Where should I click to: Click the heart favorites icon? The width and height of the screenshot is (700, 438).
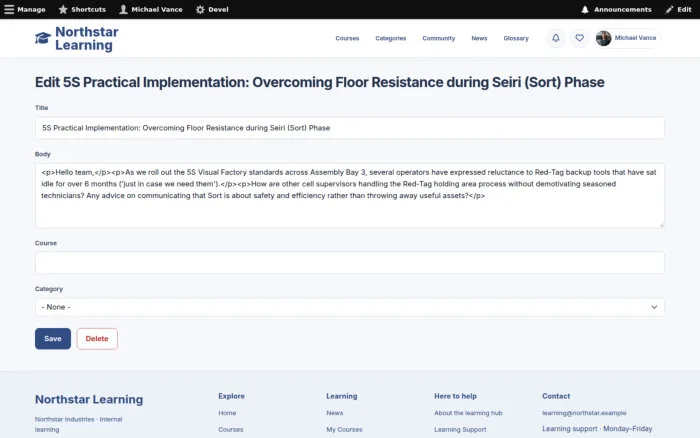579,38
